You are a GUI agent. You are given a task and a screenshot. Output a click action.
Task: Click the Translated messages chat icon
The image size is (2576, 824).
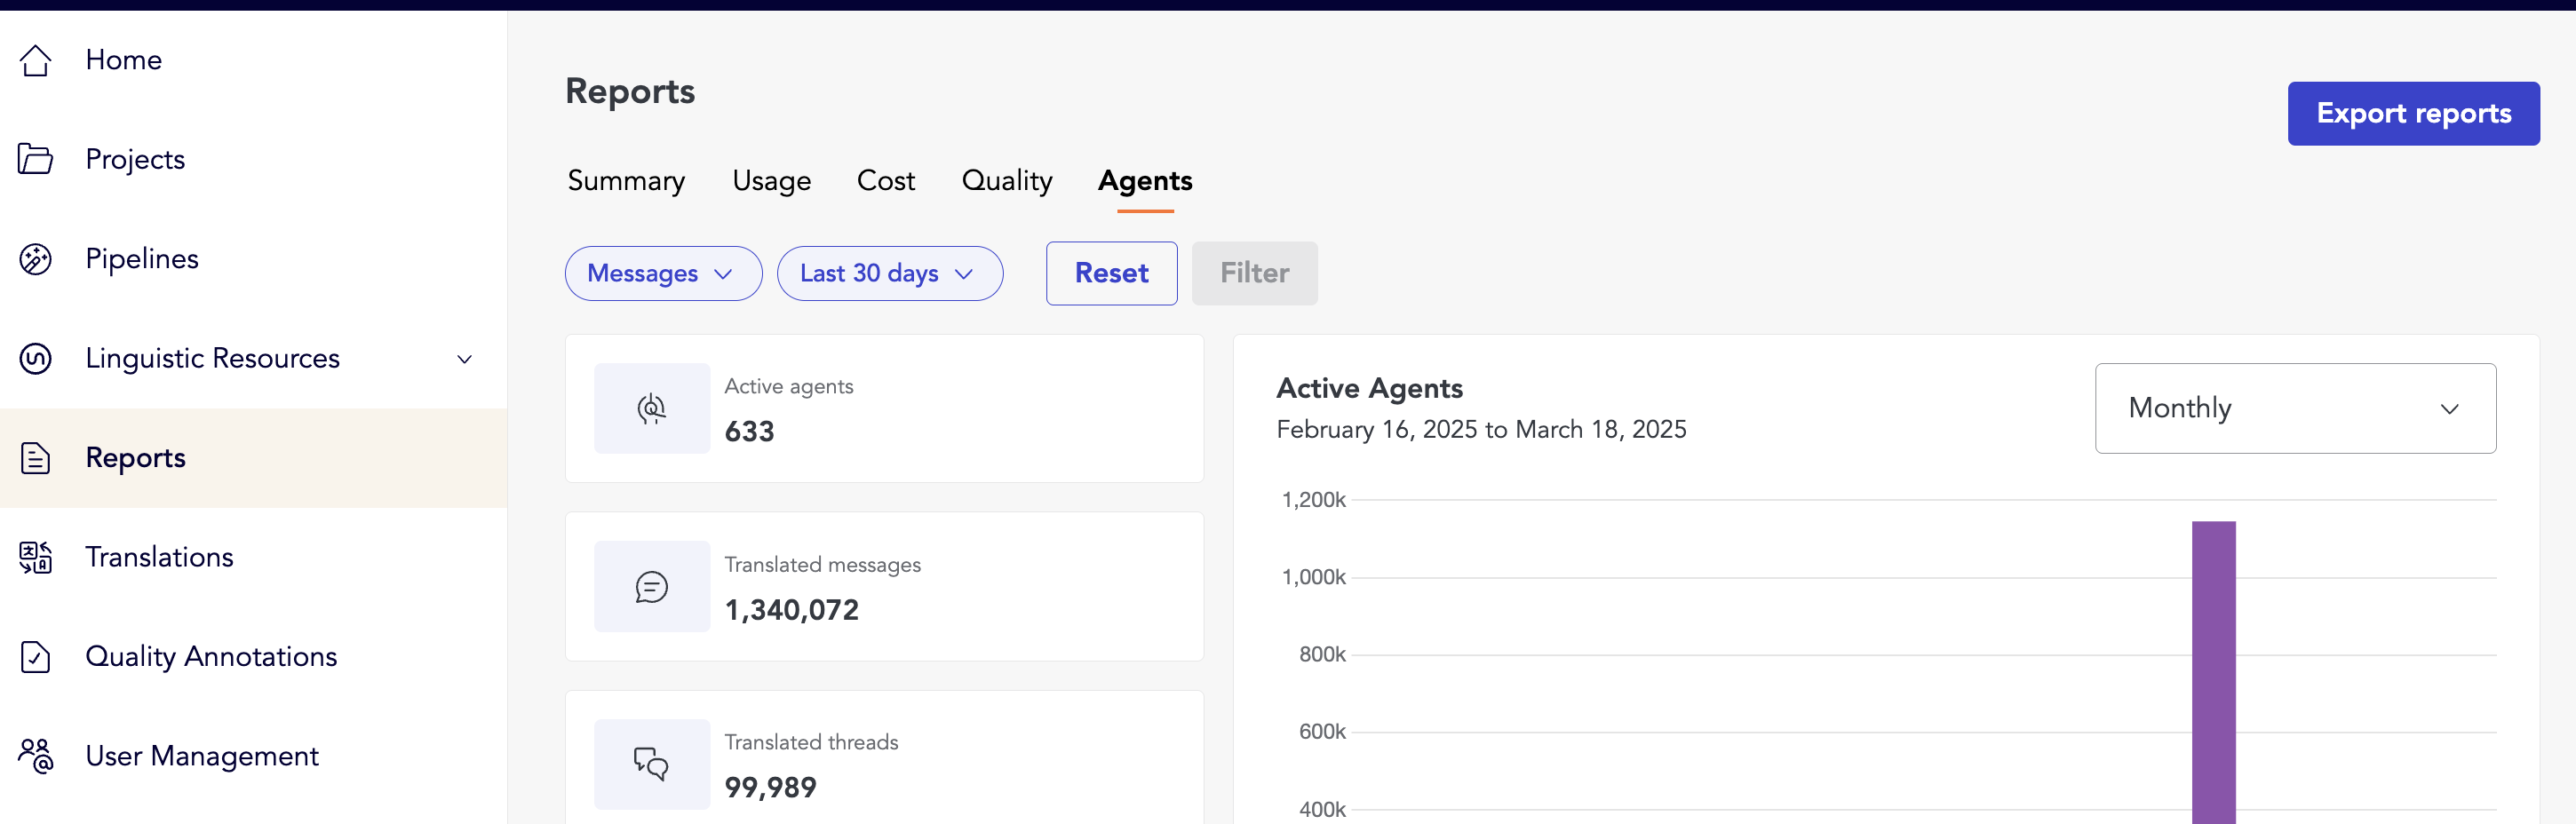[652, 587]
